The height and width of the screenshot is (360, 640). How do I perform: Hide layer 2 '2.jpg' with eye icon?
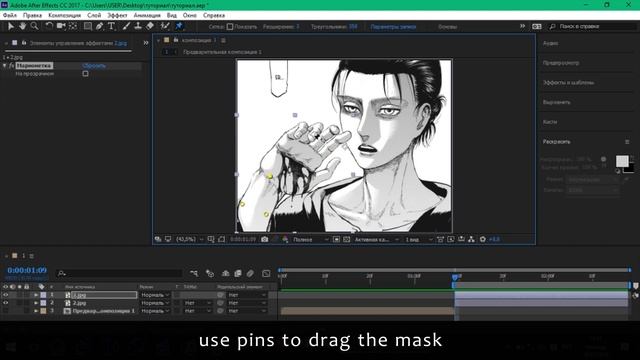click(6, 303)
